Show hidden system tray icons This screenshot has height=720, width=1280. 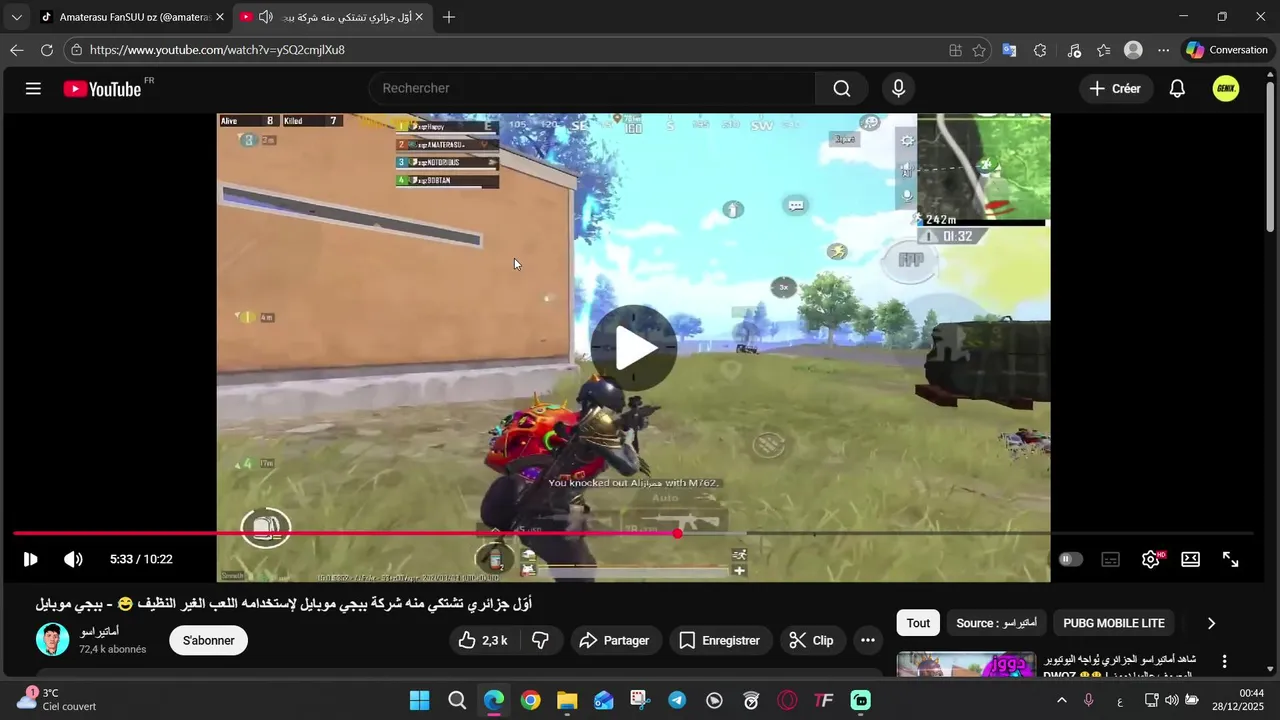(x=1061, y=700)
